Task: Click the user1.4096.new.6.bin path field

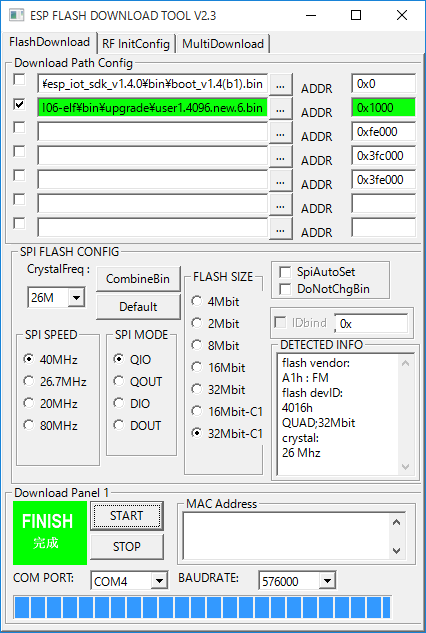Action: pos(152,108)
